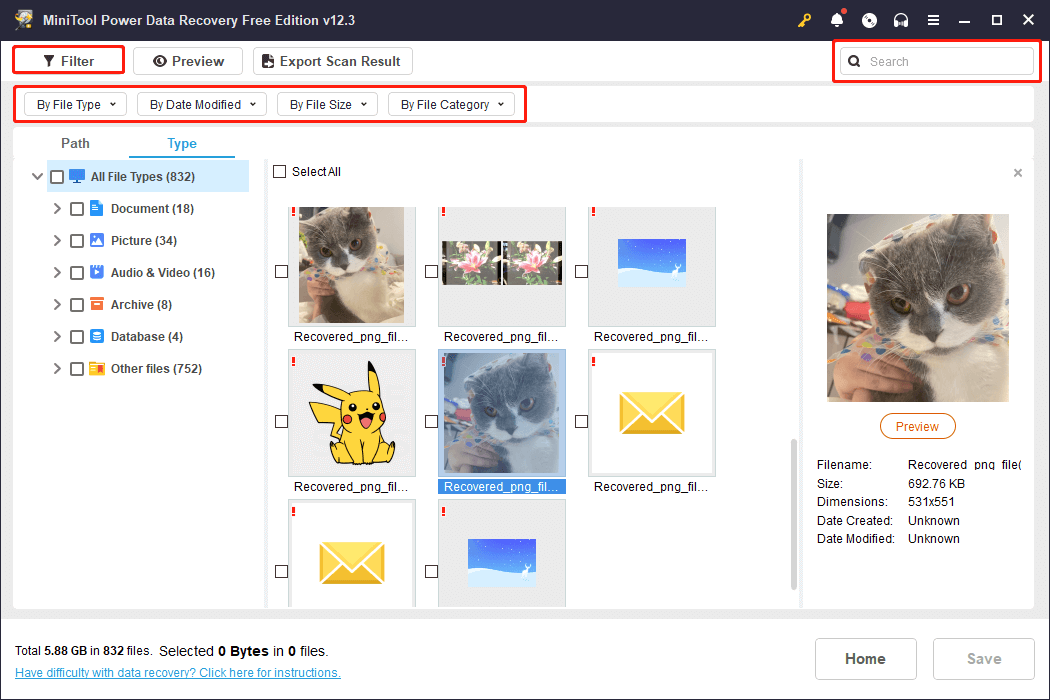Expand the Database tree node
The width and height of the screenshot is (1050, 700).
57,336
